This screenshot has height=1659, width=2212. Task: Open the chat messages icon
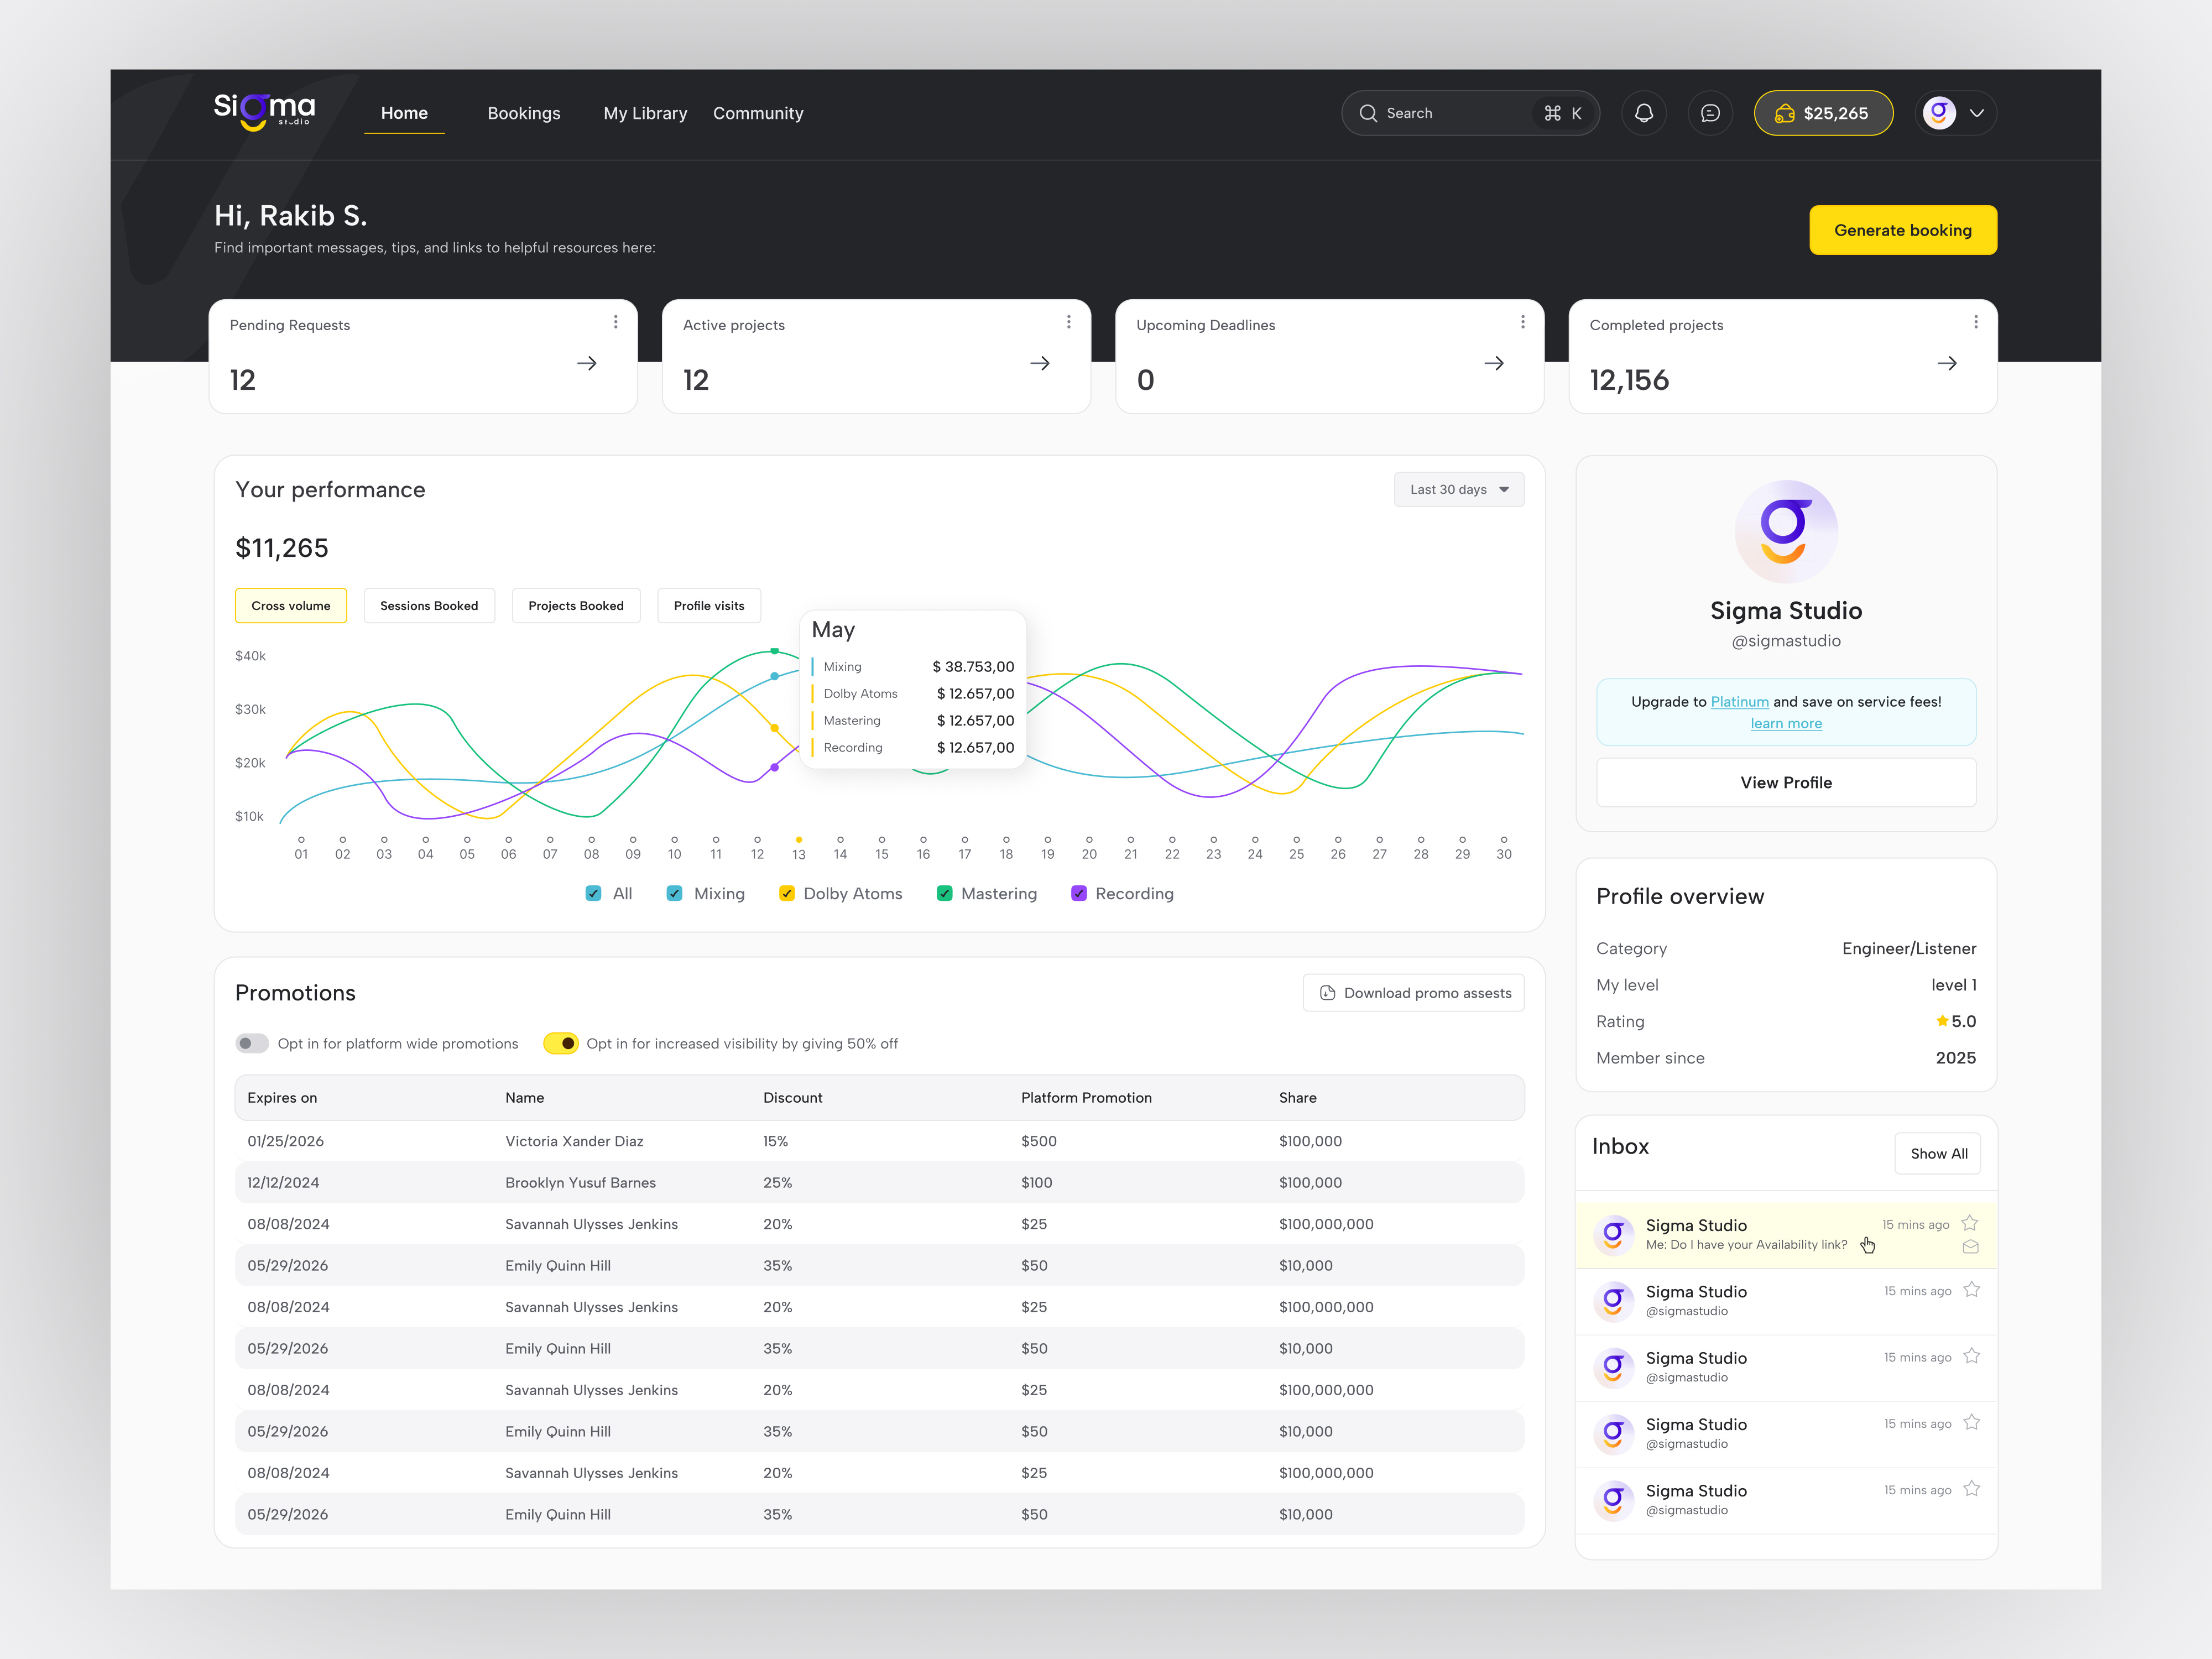click(x=1710, y=113)
